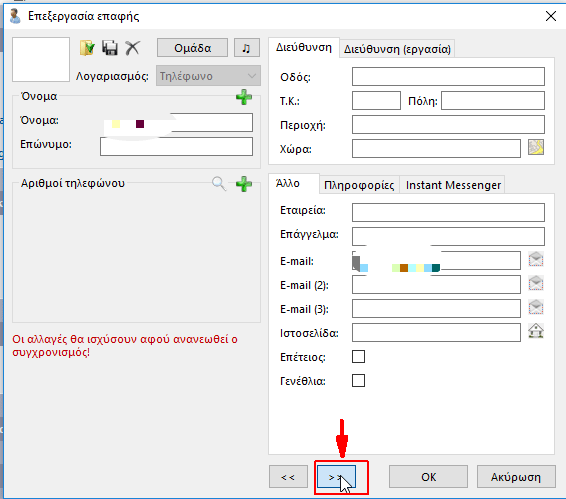Click the Οδός input field
Screen dimensions: 566x499
(x=448, y=76)
